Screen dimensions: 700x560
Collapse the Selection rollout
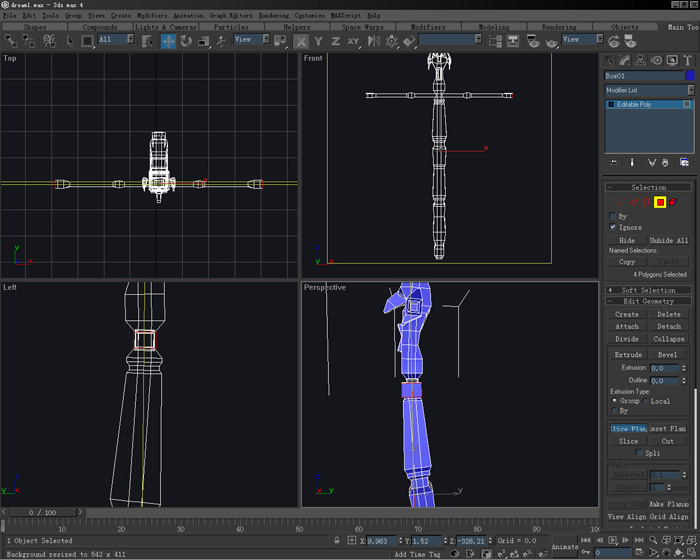[648, 188]
